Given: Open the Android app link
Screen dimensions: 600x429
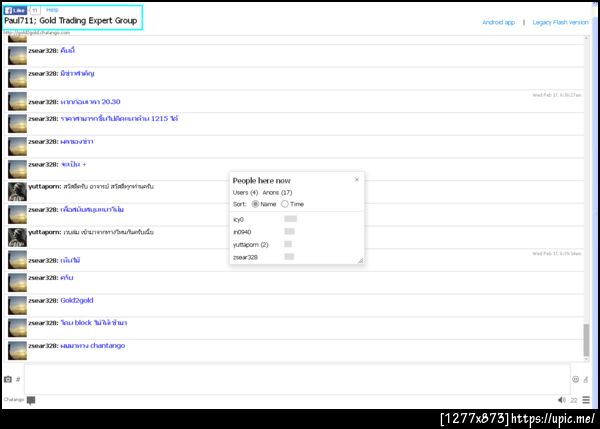Looking at the screenshot, I should (498, 22).
